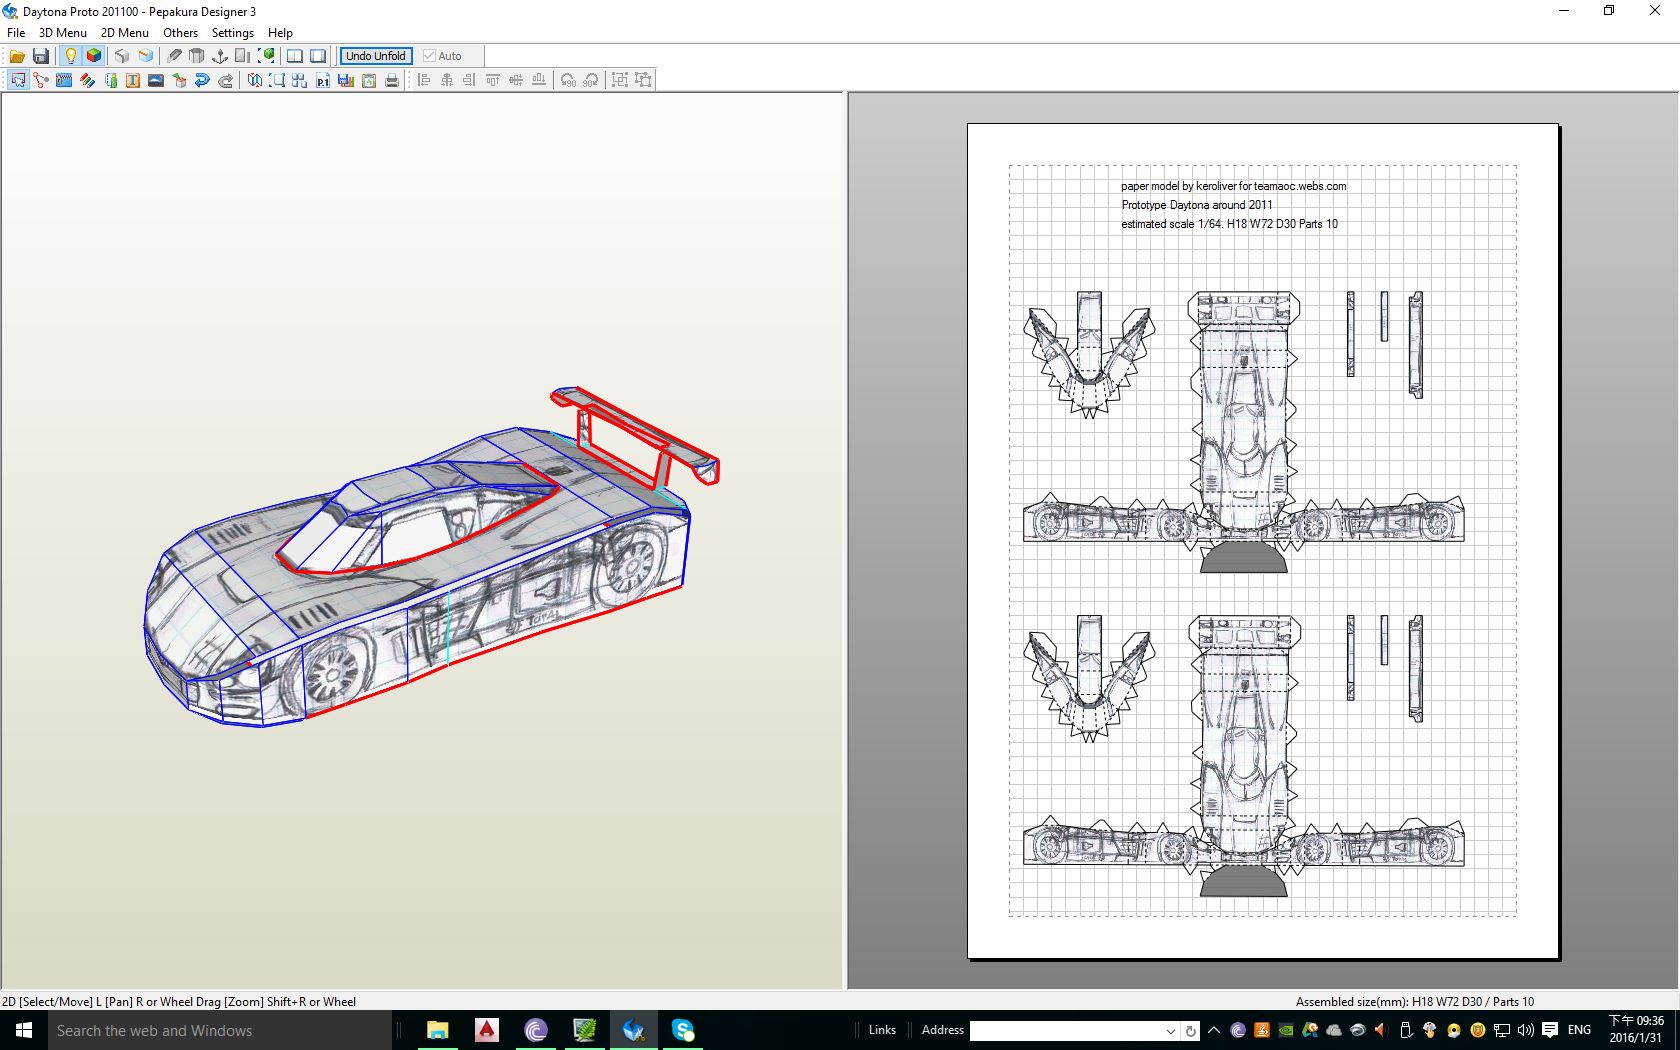Screen dimensions: 1680x1050
Task: Open the ENG language selector in taskbar
Action: (1579, 1030)
